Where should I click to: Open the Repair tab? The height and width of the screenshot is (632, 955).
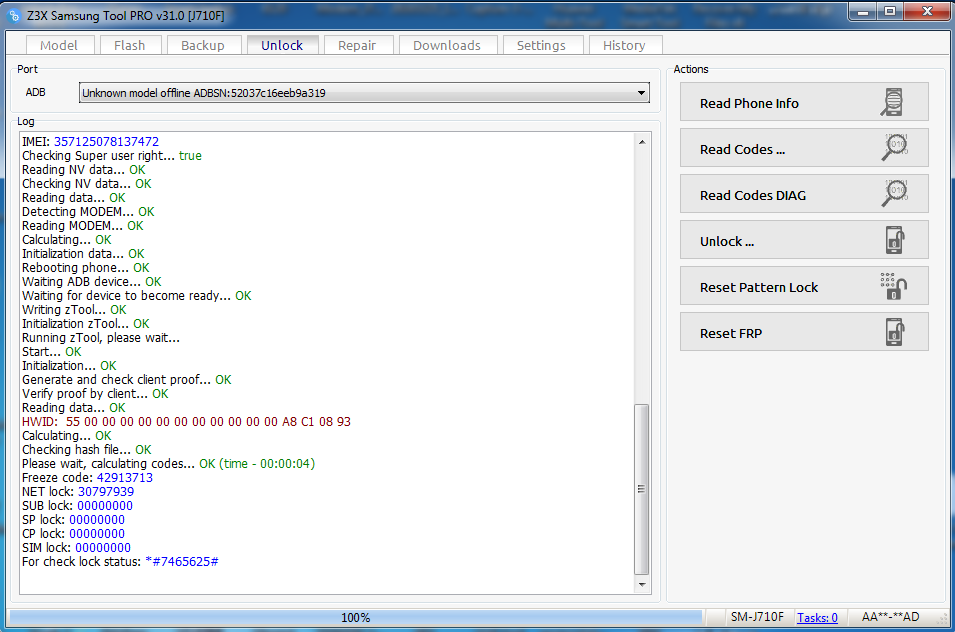(357, 45)
